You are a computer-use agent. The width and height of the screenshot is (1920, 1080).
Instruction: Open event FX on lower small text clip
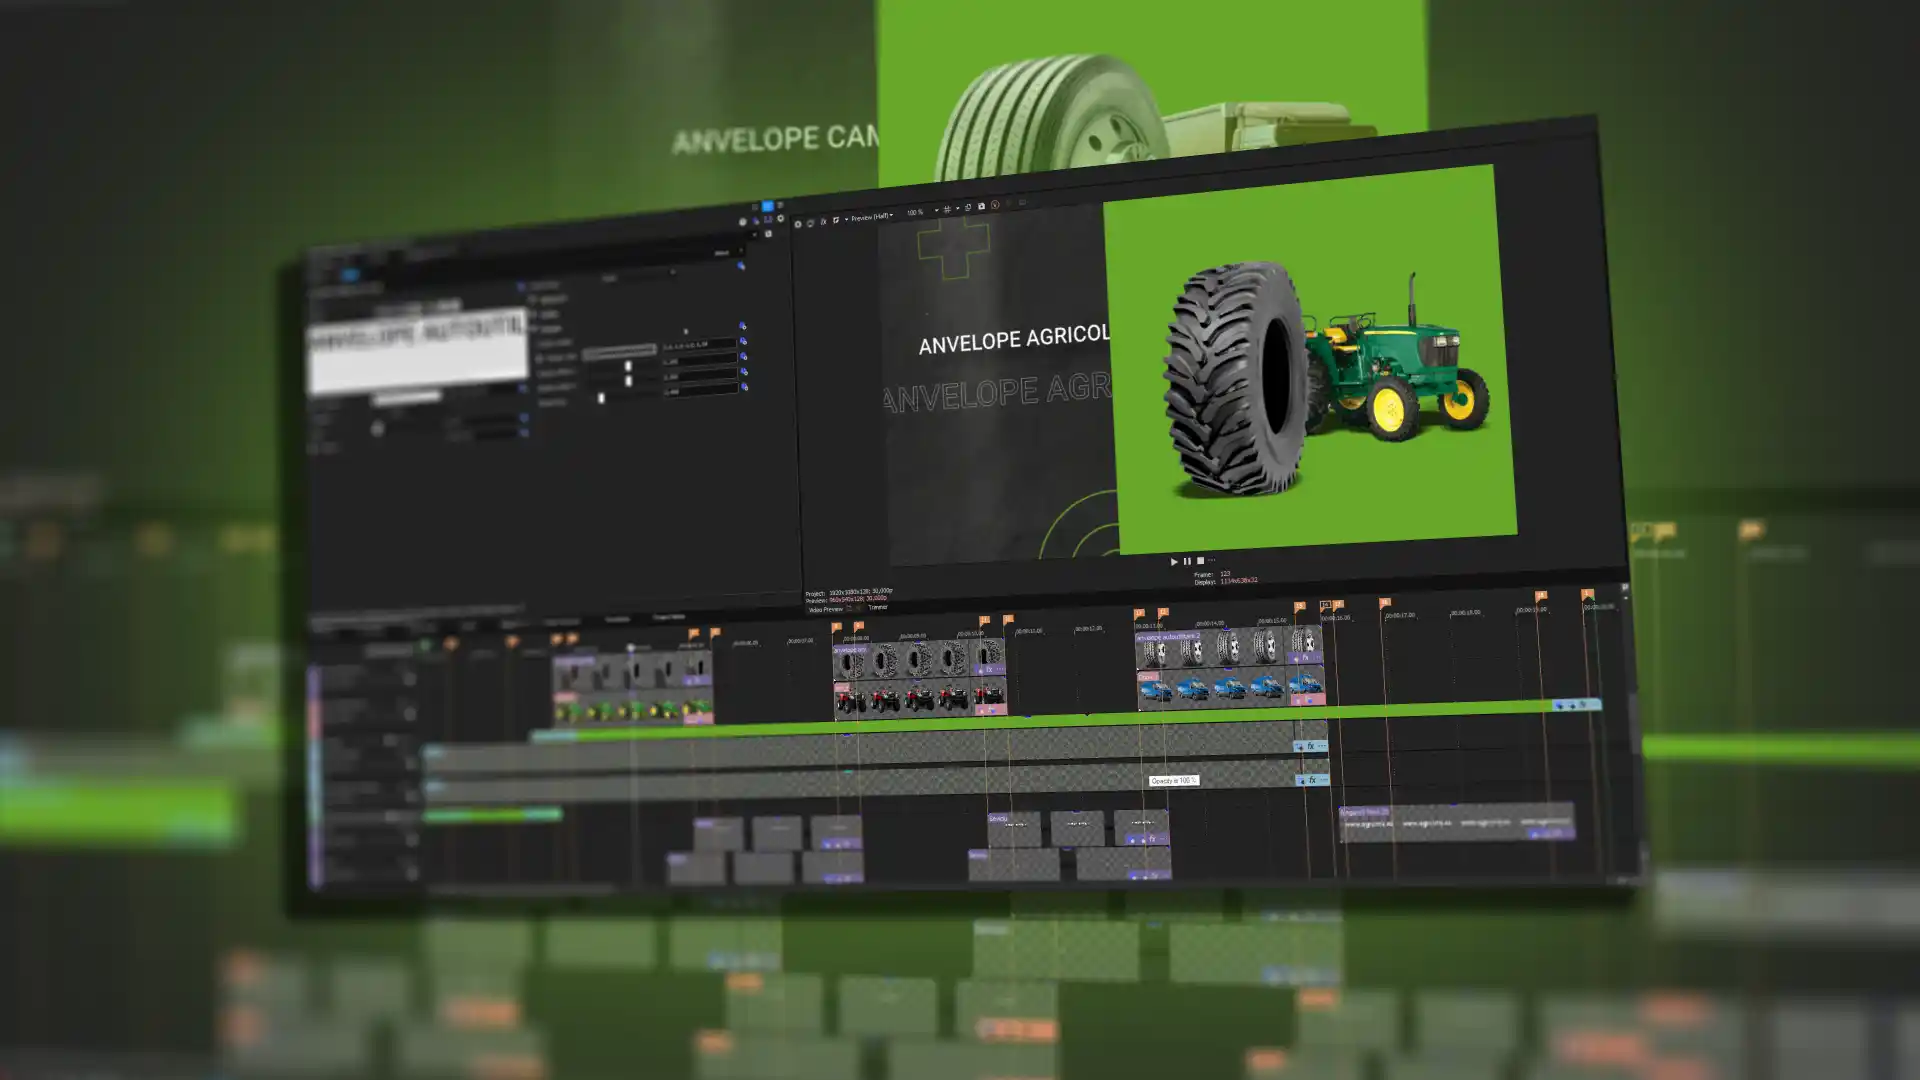1153,875
